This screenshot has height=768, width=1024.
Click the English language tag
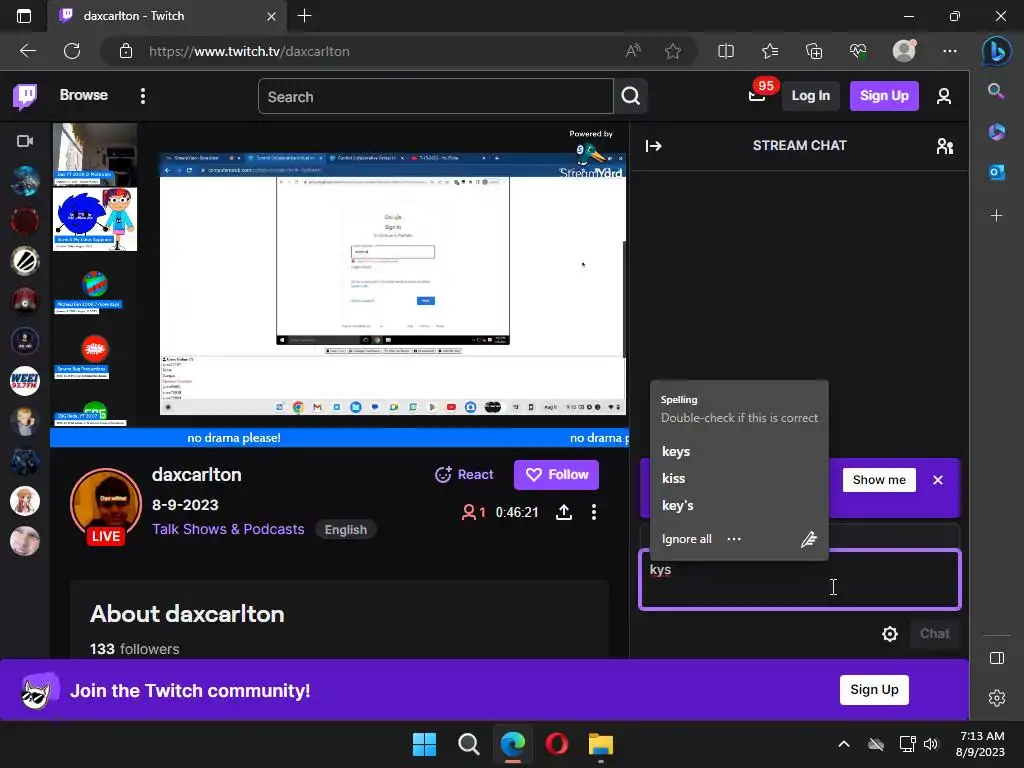(x=345, y=530)
